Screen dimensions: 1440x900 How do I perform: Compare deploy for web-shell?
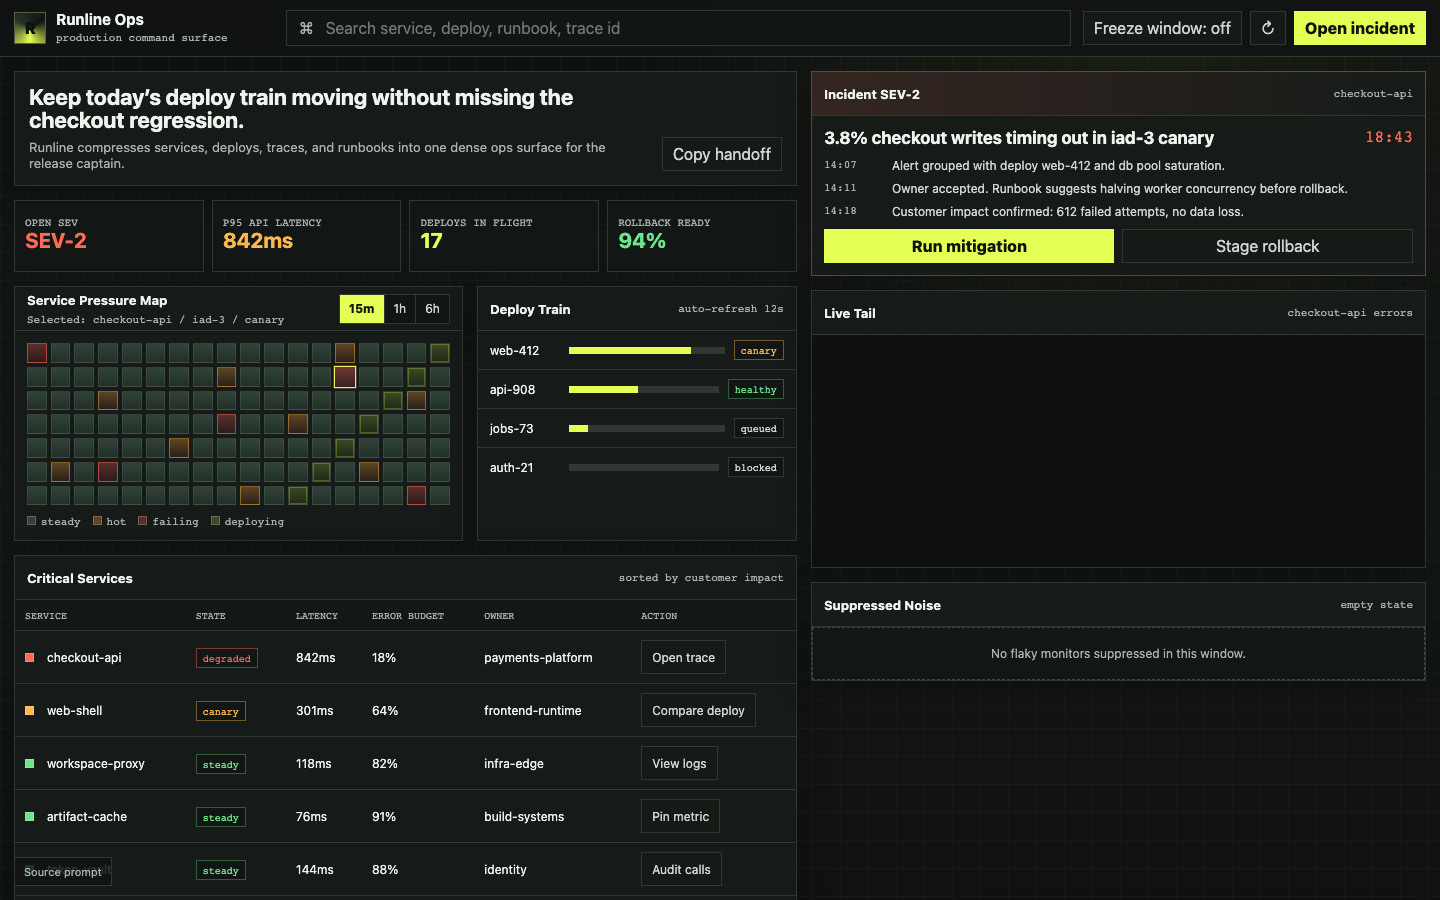pyautogui.click(x=698, y=711)
